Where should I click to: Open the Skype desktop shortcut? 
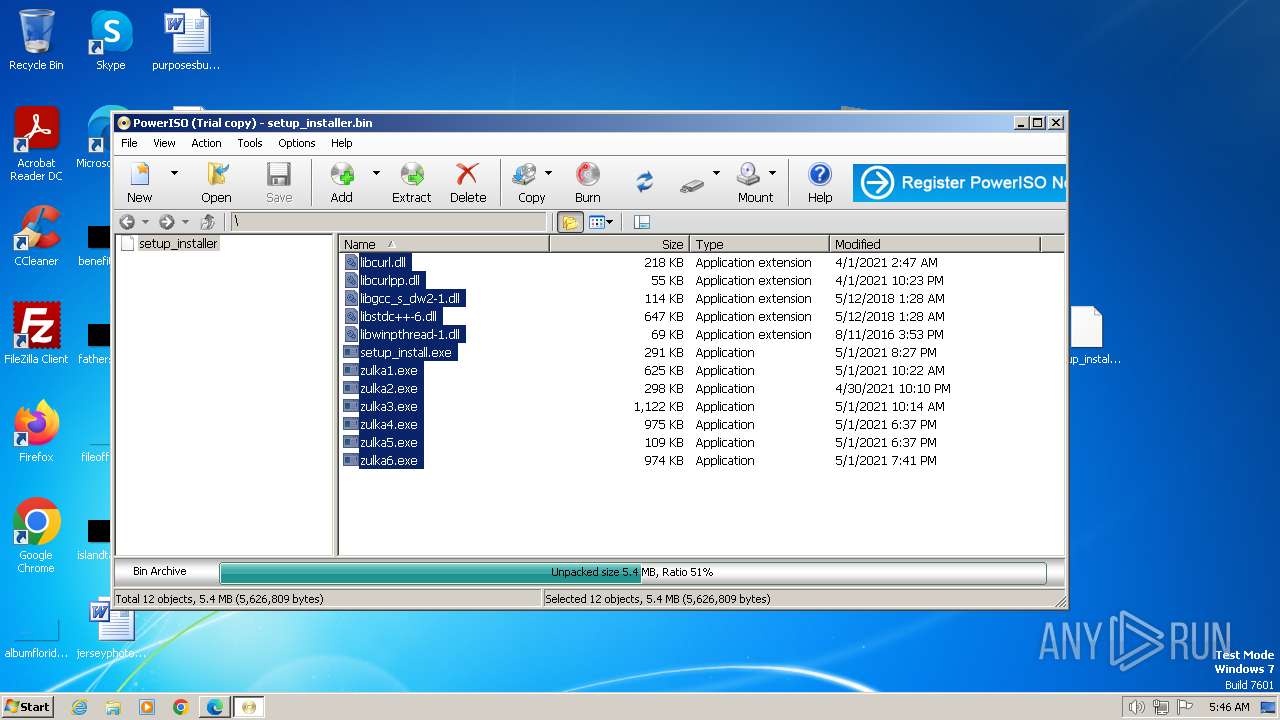coord(110,40)
